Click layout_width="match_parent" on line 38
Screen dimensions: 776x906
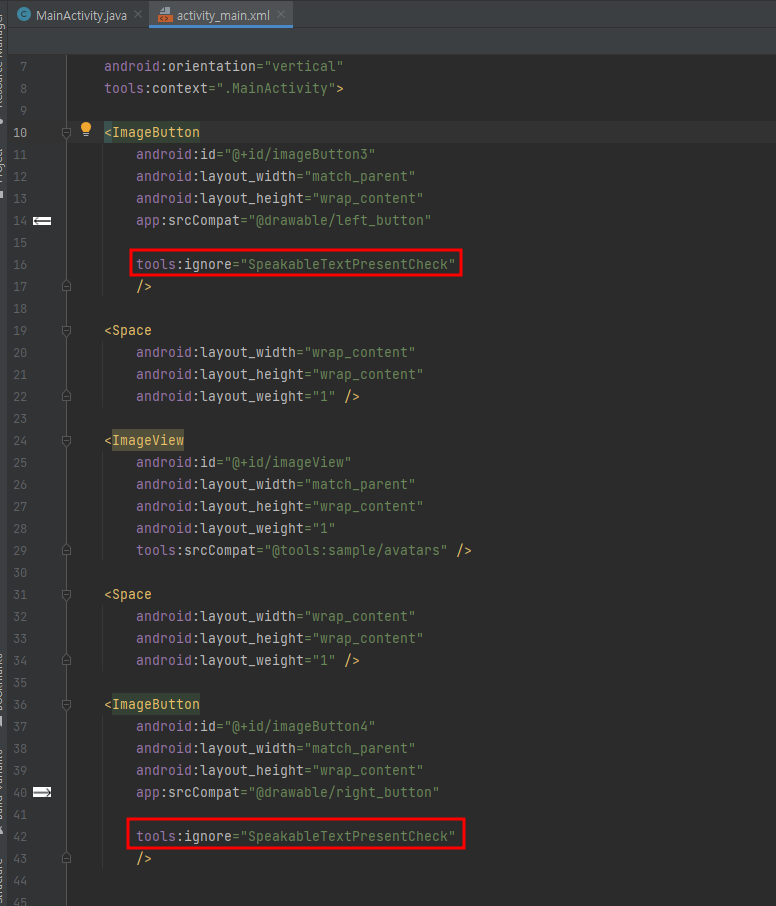(x=276, y=748)
